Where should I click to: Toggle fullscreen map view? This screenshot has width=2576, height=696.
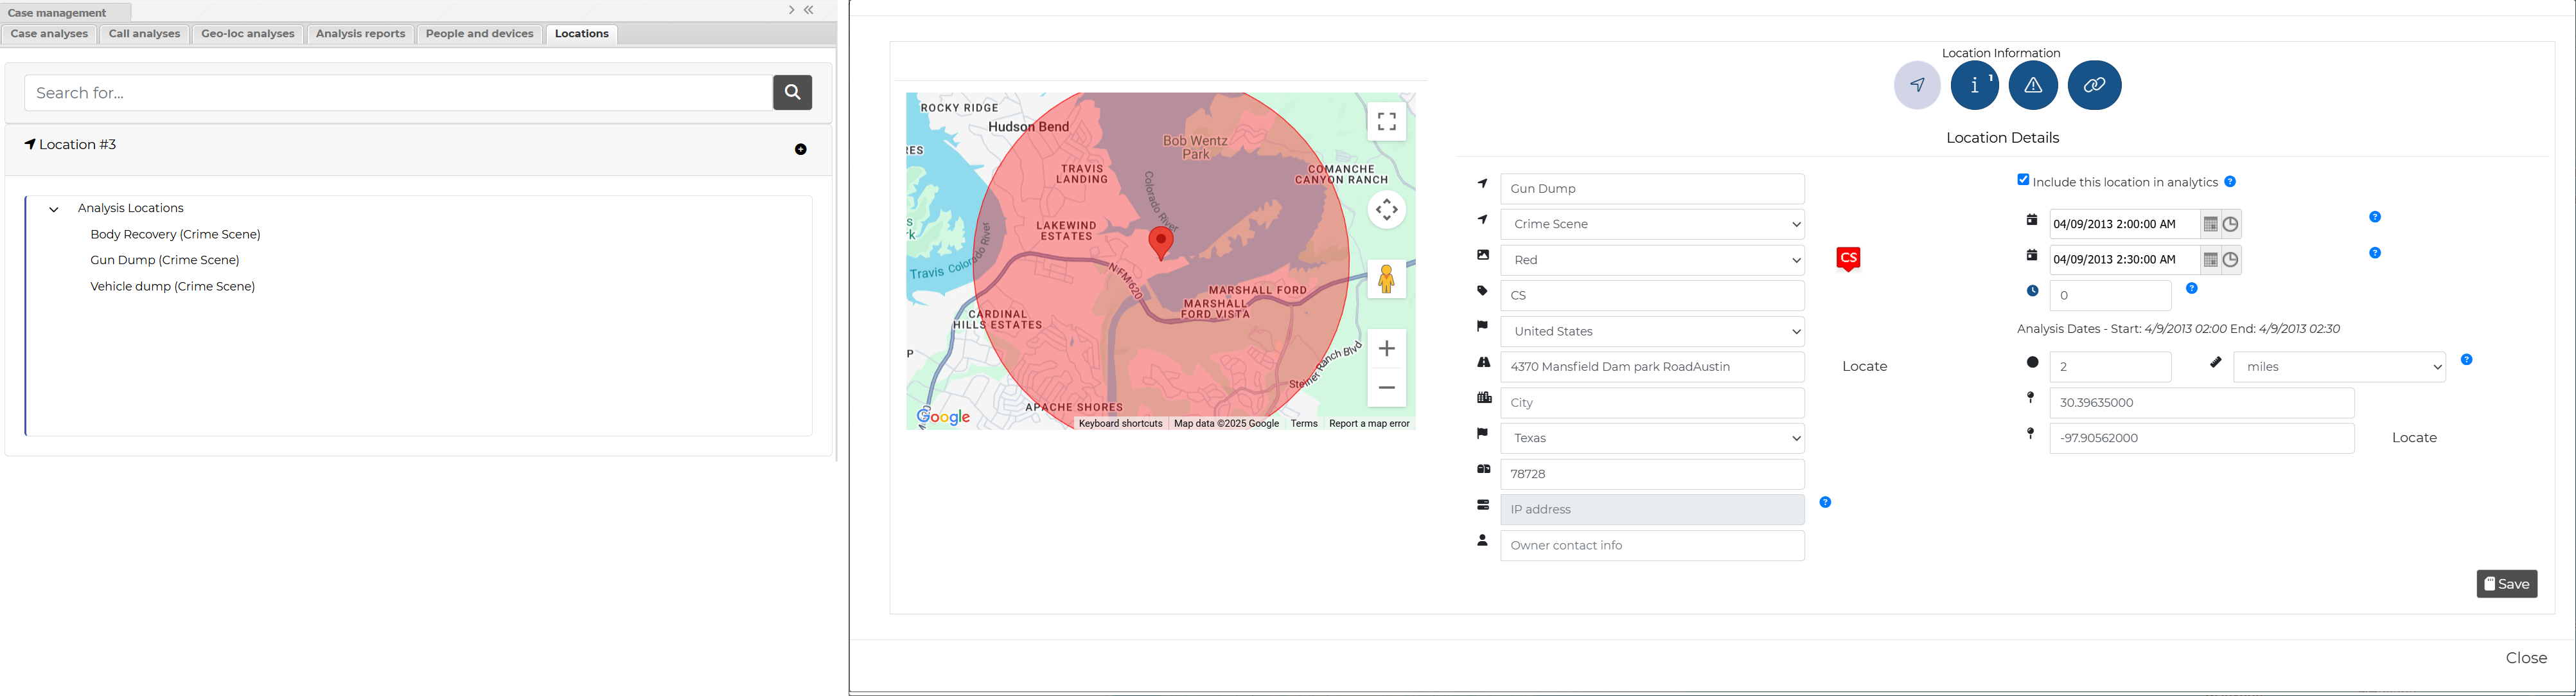(x=1386, y=122)
